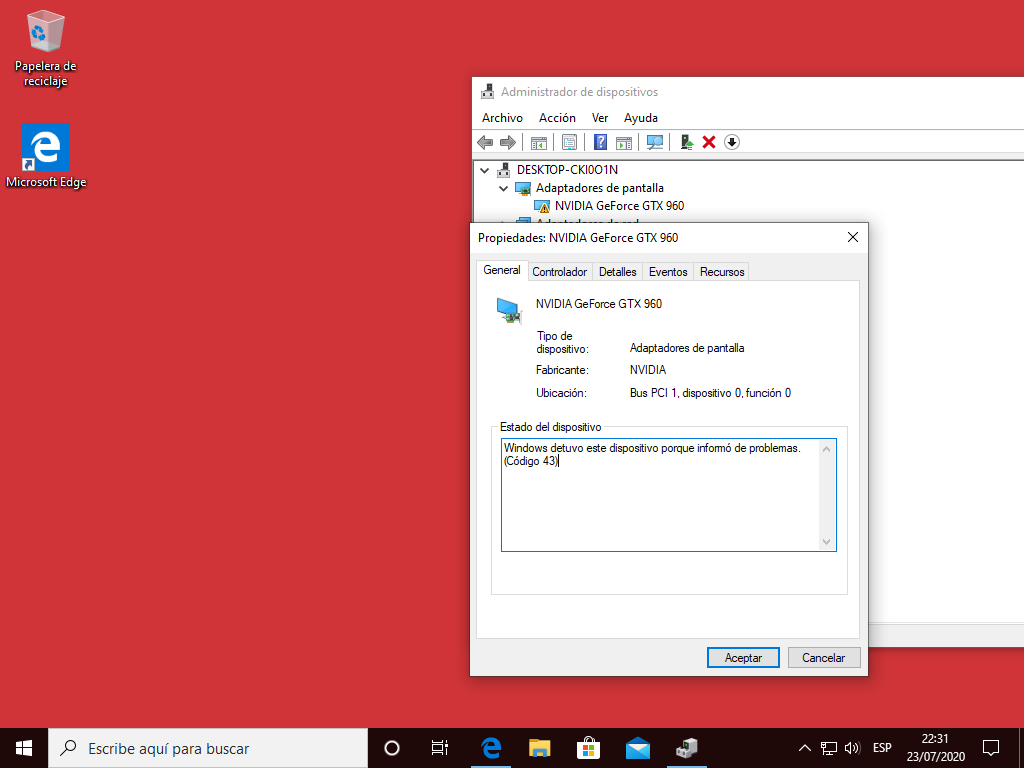
Task: Switch to the Eventos tab
Action: coord(668,272)
